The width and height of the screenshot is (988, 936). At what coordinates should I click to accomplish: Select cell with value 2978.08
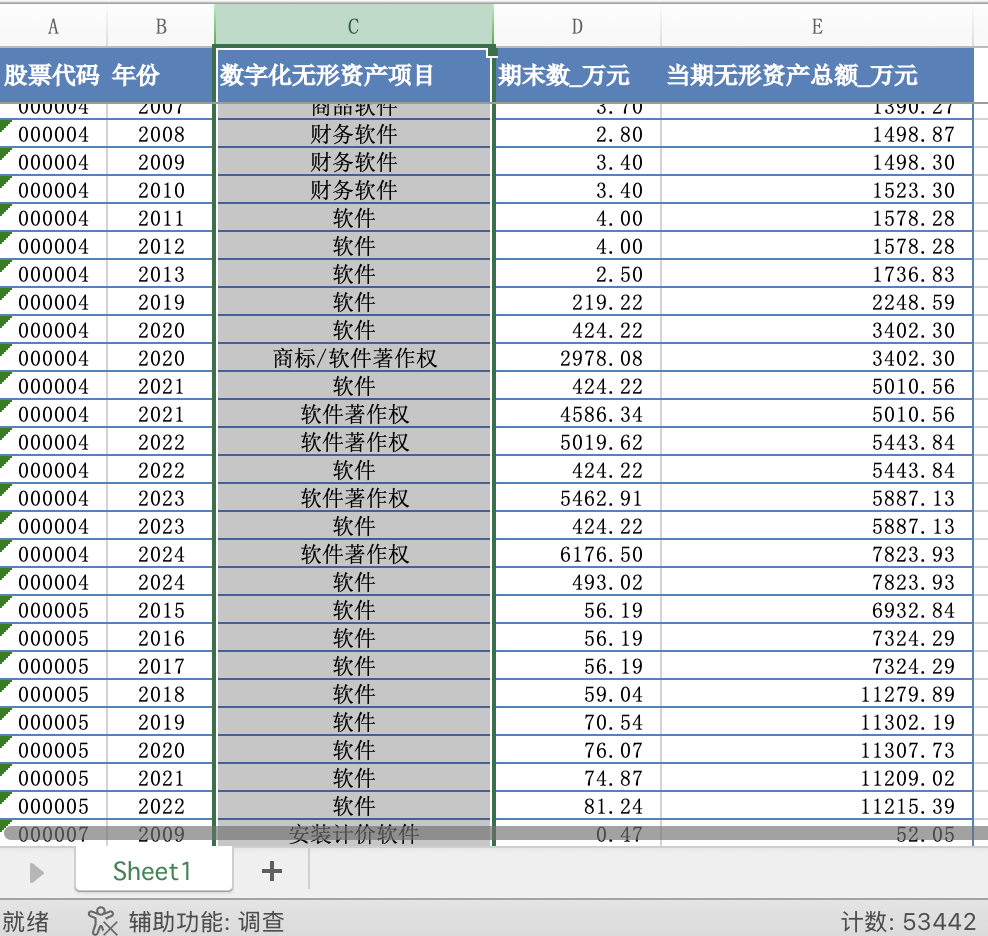point(577,358)
